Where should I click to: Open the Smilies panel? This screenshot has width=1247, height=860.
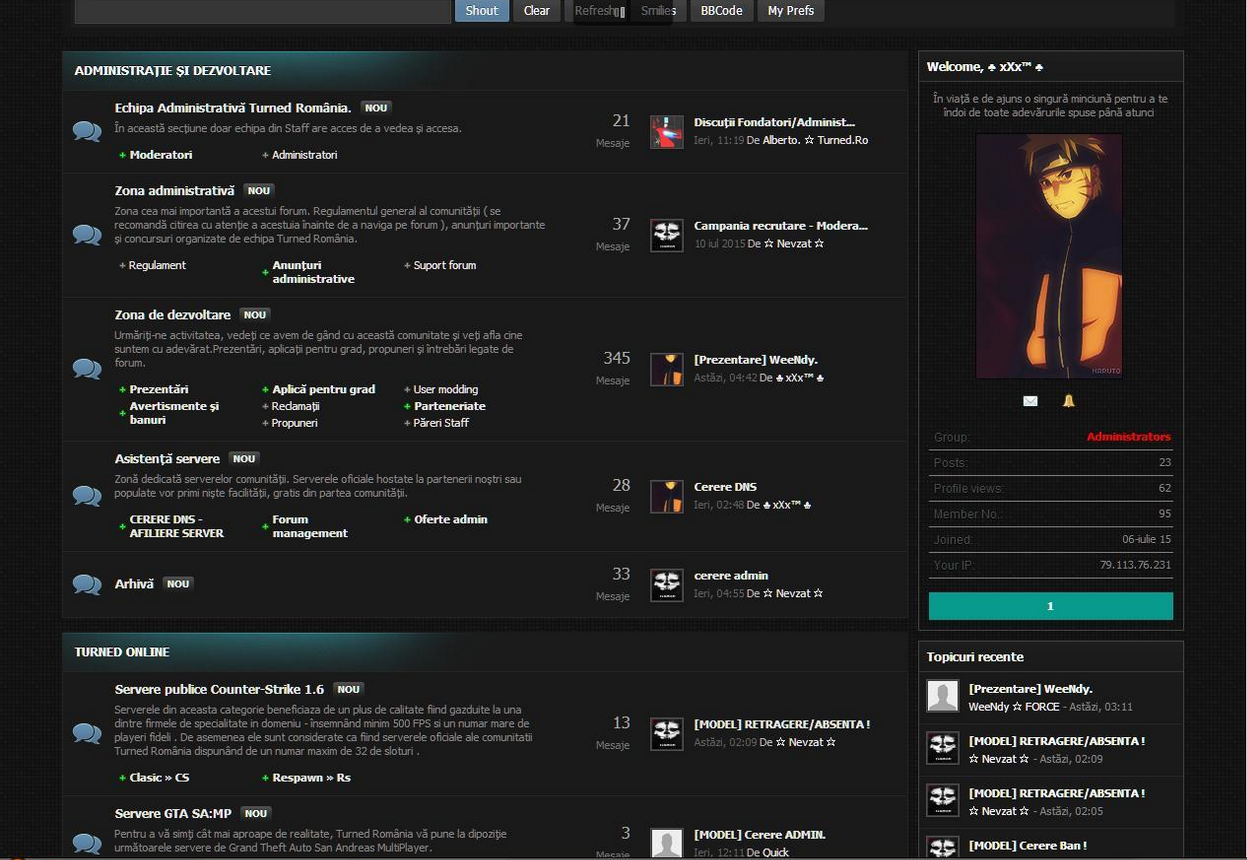tap(658, 11)
